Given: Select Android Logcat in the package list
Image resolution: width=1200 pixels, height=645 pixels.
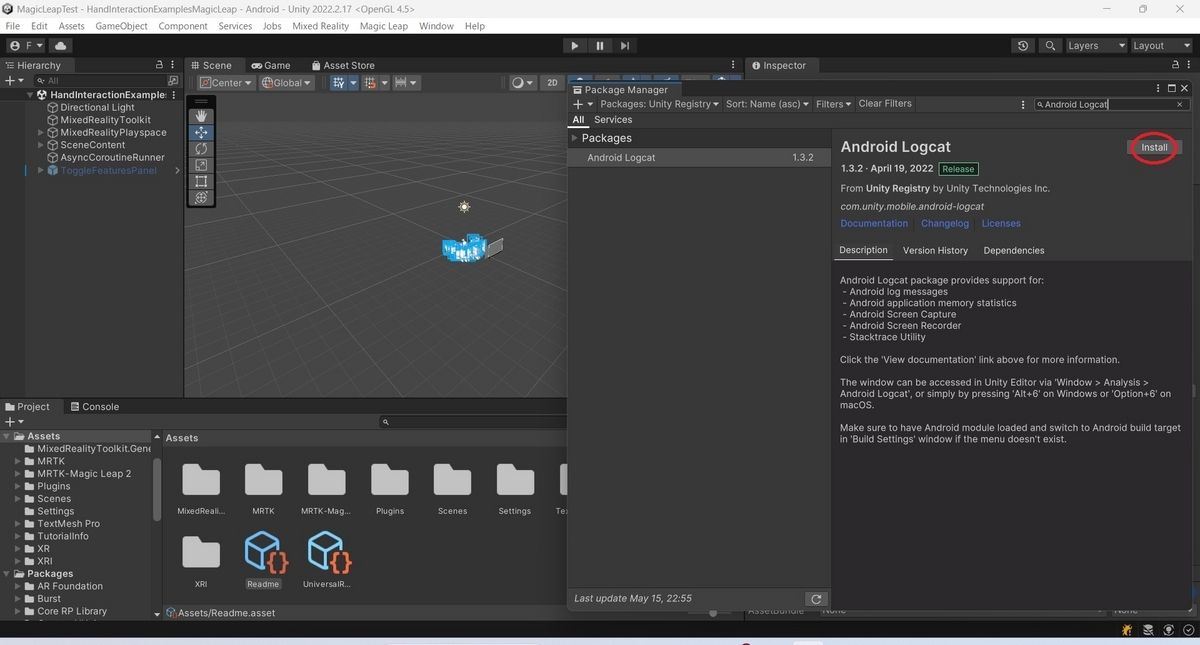Looking at the screenshot, I should click(x=699, y=158).
